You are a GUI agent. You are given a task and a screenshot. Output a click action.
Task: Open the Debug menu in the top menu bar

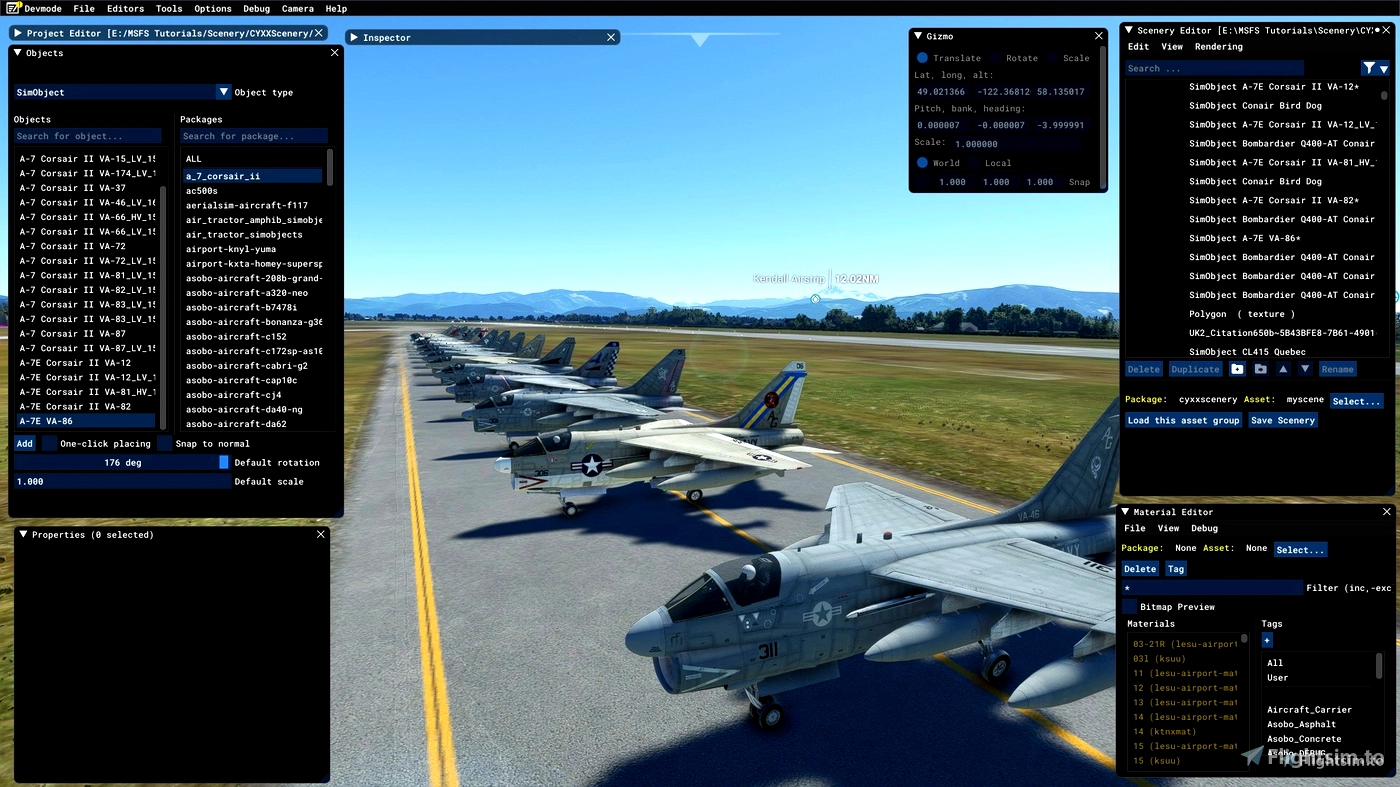click(256, 8)
